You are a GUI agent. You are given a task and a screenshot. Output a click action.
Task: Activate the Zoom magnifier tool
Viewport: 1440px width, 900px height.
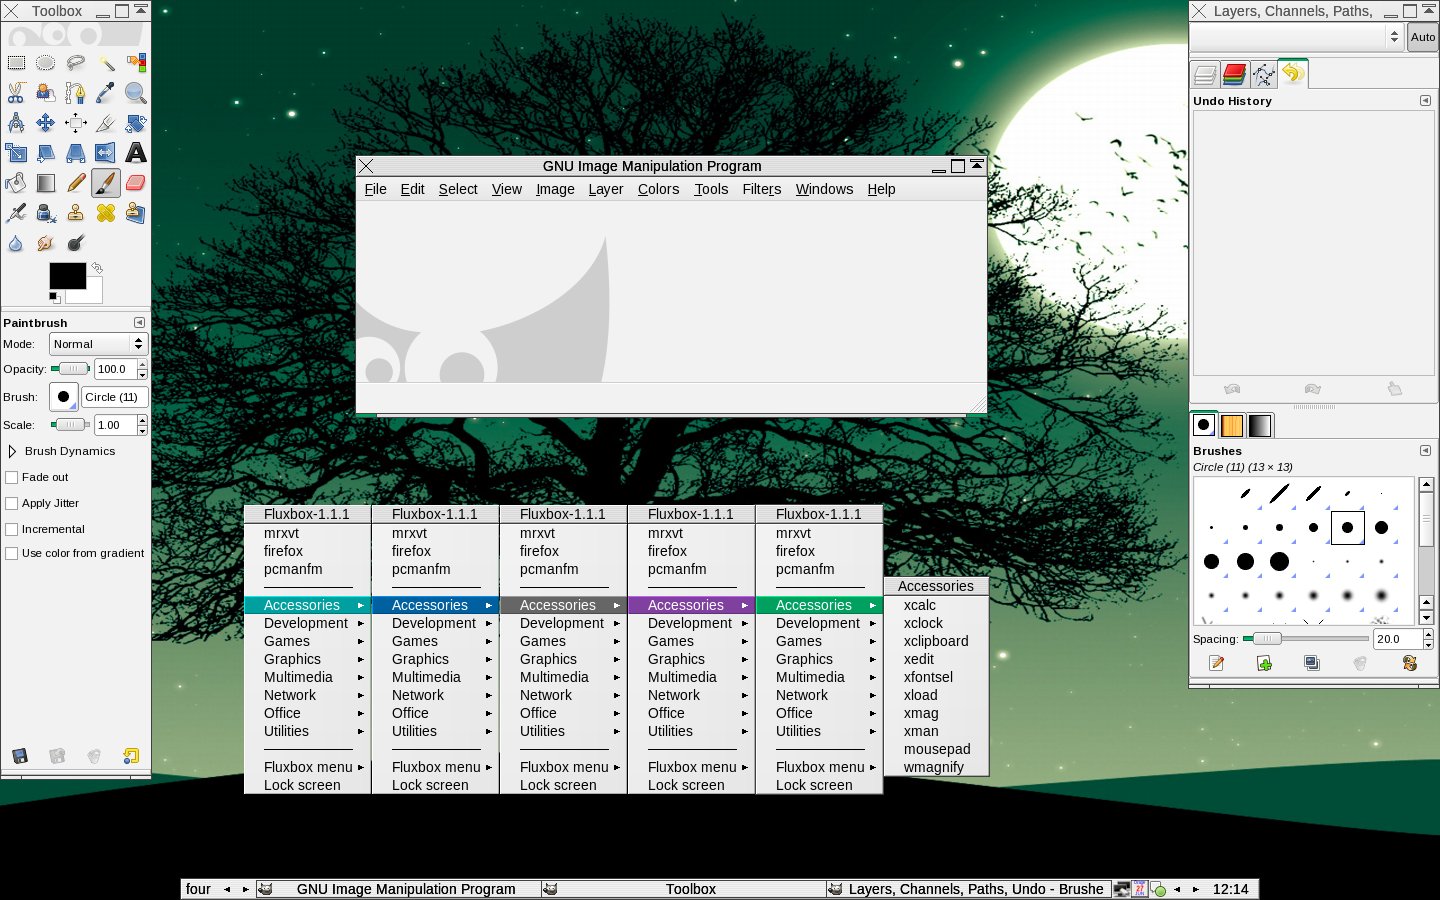coord(136,93)
